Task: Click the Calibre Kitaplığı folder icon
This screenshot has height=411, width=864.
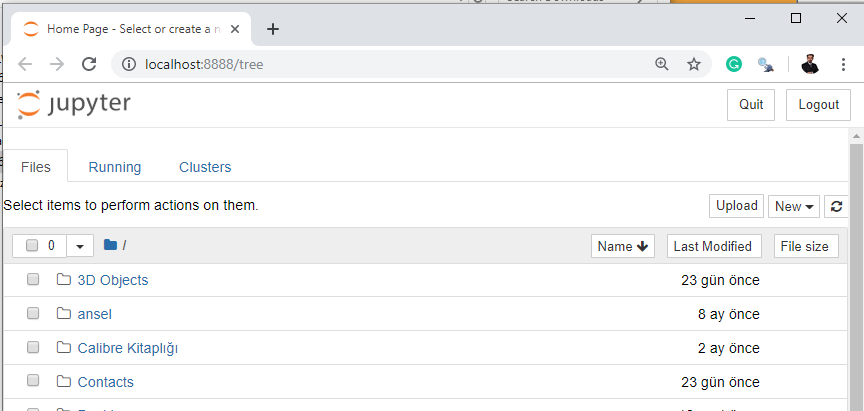Action: [x=64, y=348]
